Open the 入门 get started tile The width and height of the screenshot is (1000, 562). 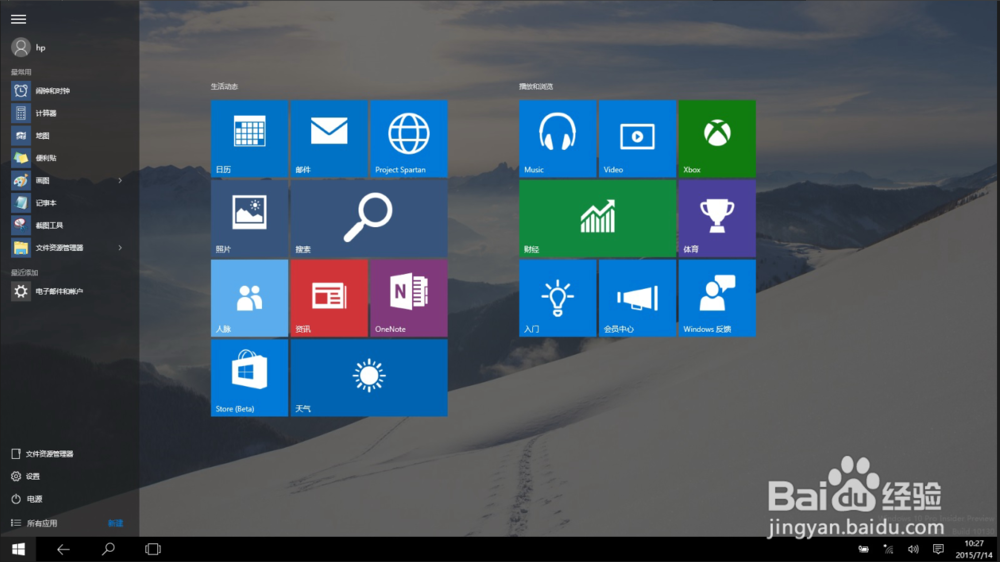tap(557, 298)
